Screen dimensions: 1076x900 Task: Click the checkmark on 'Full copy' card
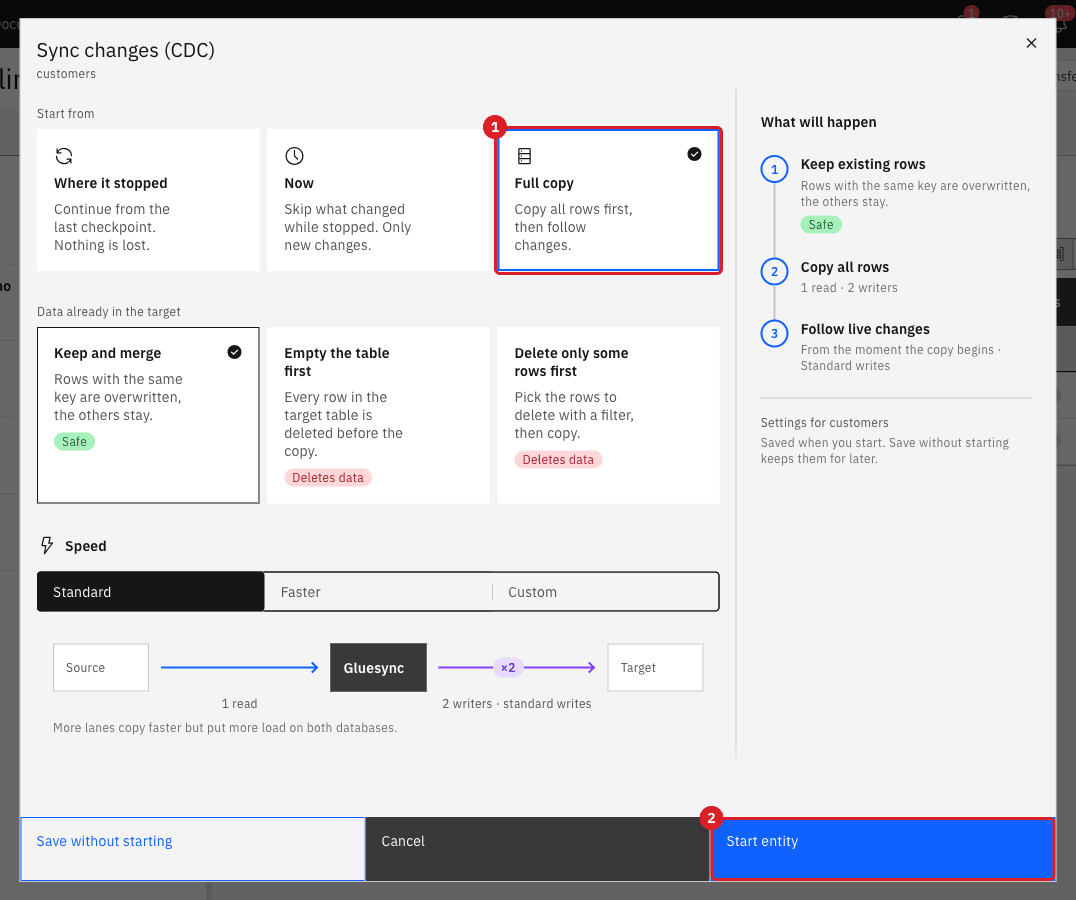[694, 154]
